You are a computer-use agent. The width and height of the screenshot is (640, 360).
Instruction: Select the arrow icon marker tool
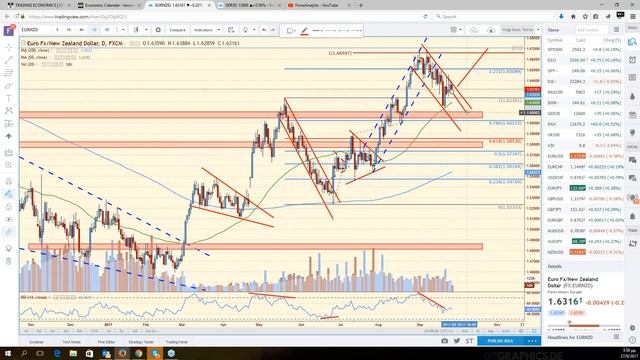[x=9, y=136]
